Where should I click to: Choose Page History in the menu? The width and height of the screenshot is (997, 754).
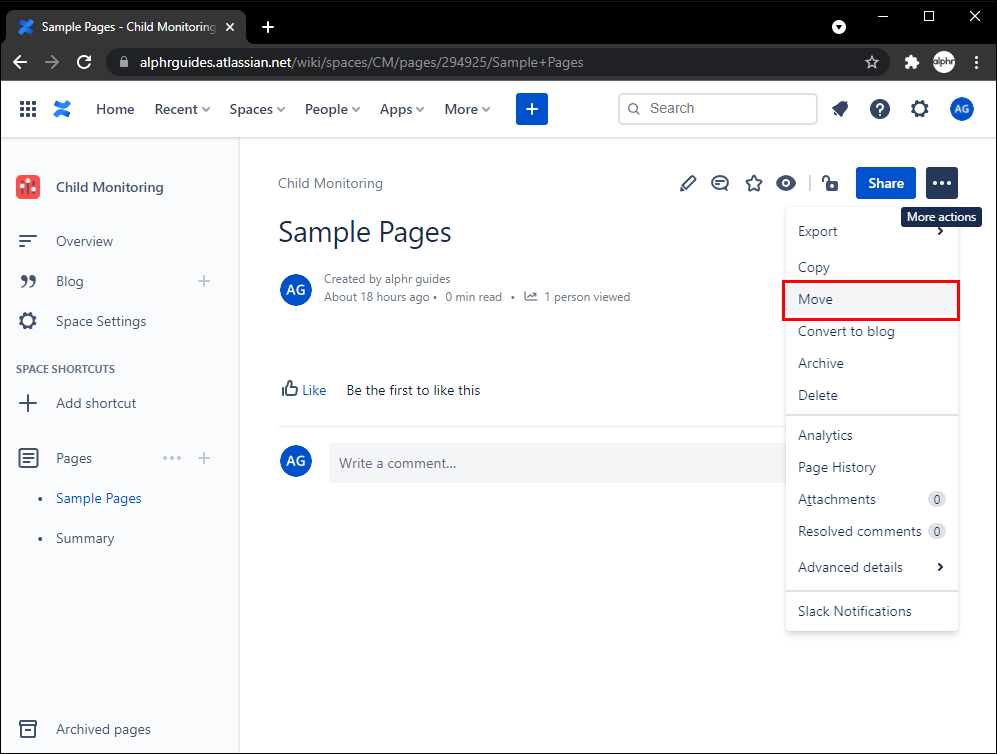point(837,467)
